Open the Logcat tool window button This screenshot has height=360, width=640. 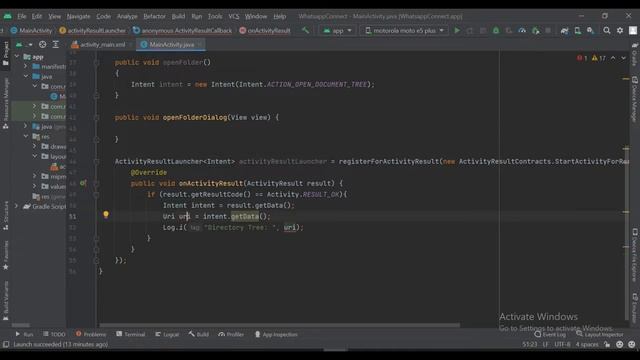coord(167,334)
